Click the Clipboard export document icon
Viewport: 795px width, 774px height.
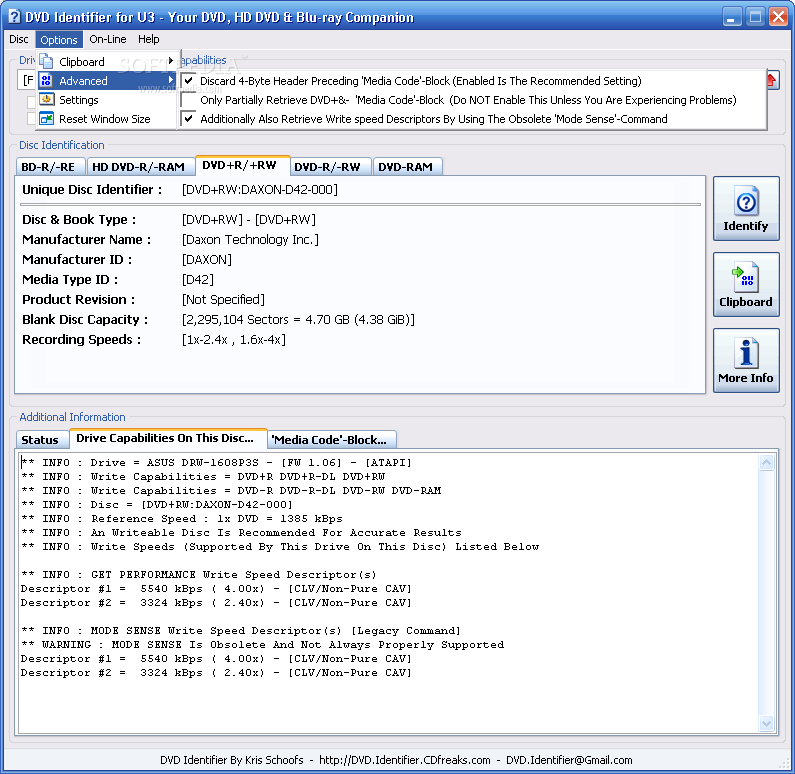(745, 277)
